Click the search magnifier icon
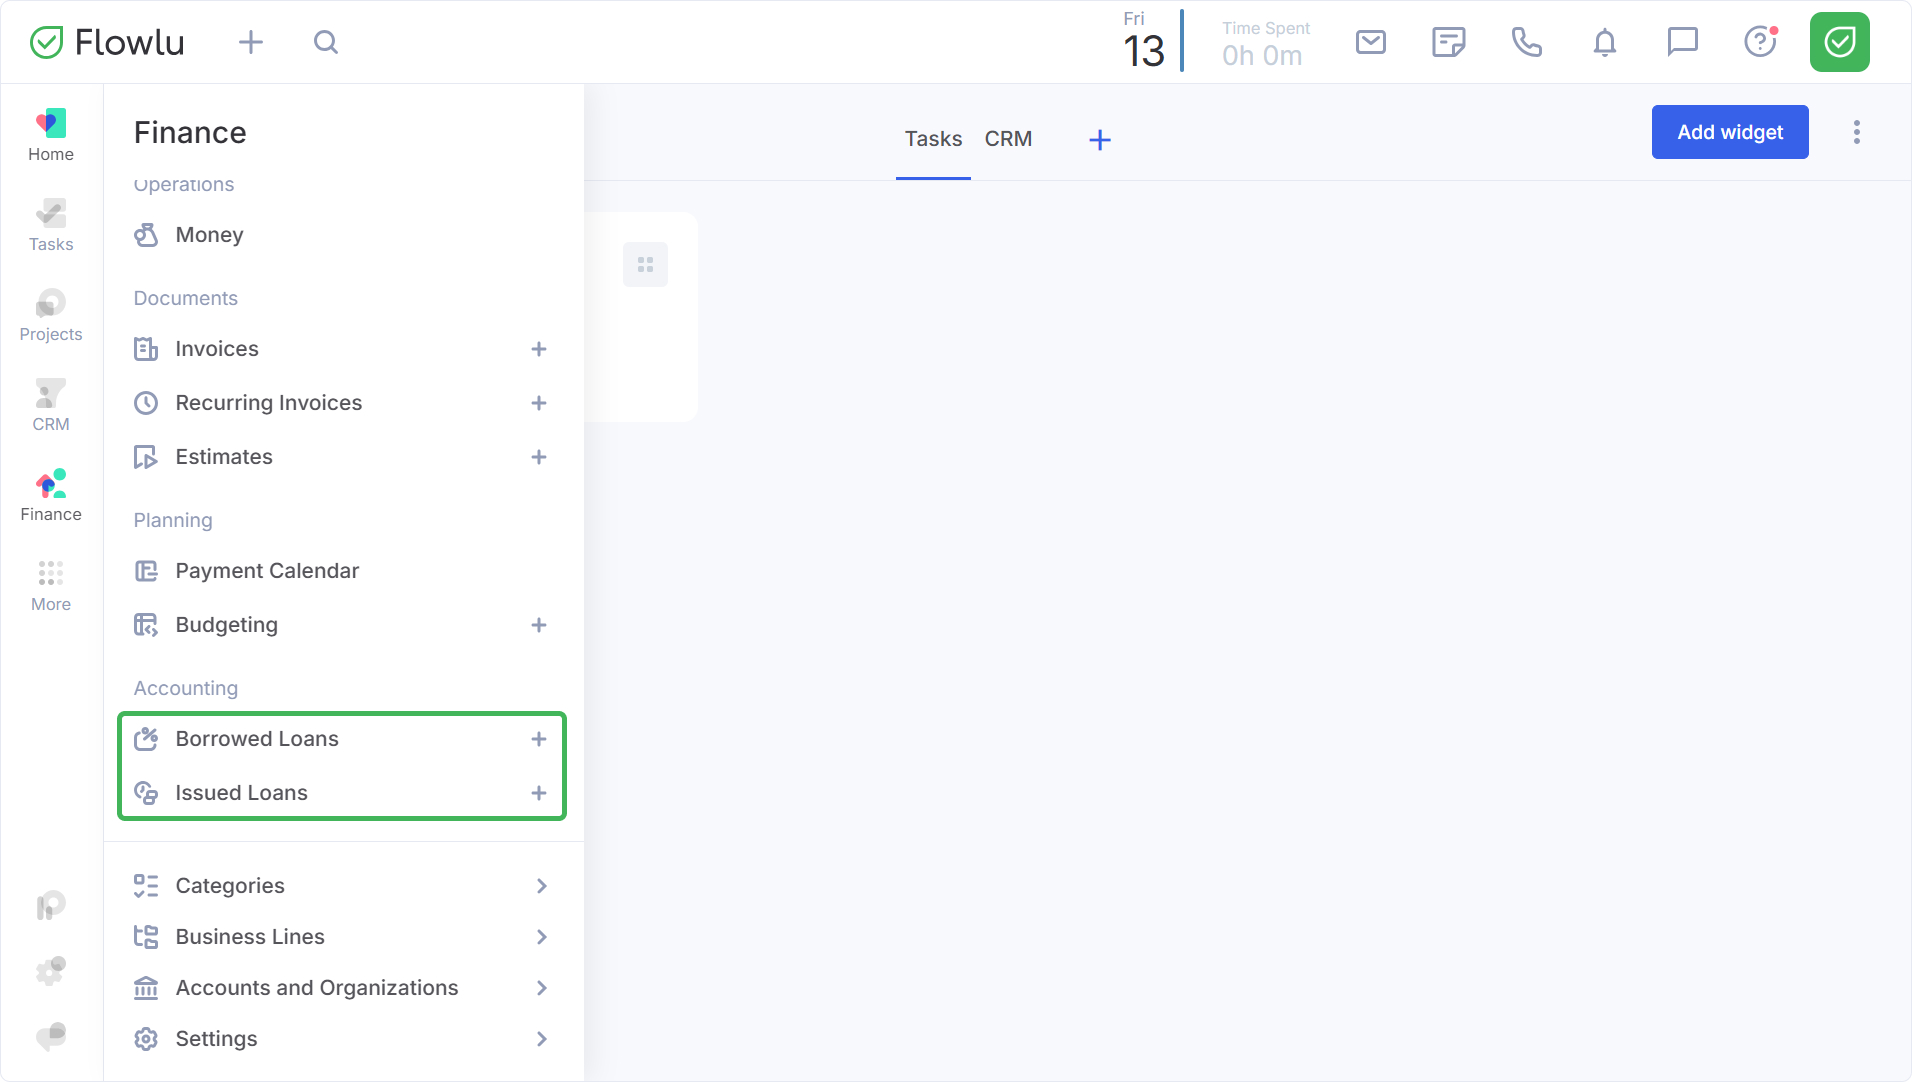 coord(326,42)
